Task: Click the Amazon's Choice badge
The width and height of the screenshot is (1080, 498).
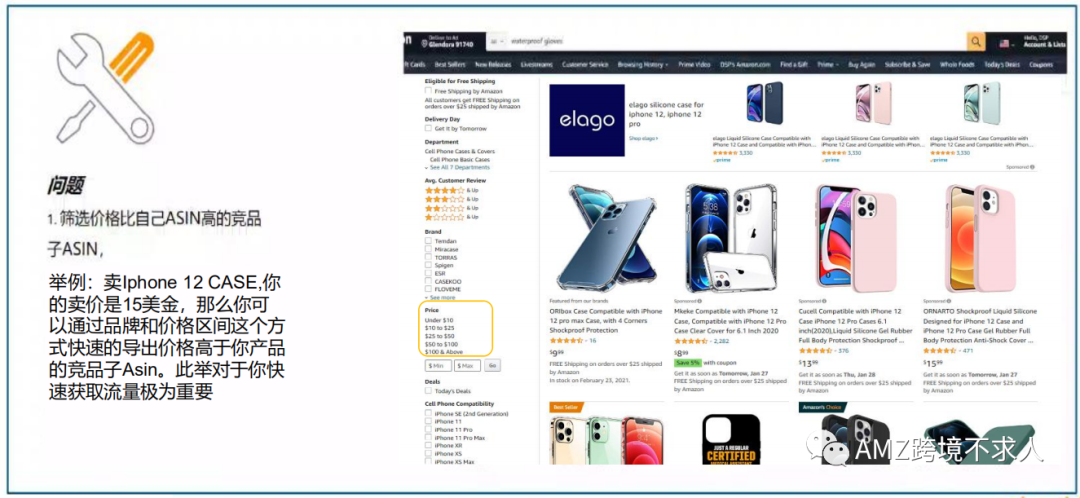Action: click(822, 407)
